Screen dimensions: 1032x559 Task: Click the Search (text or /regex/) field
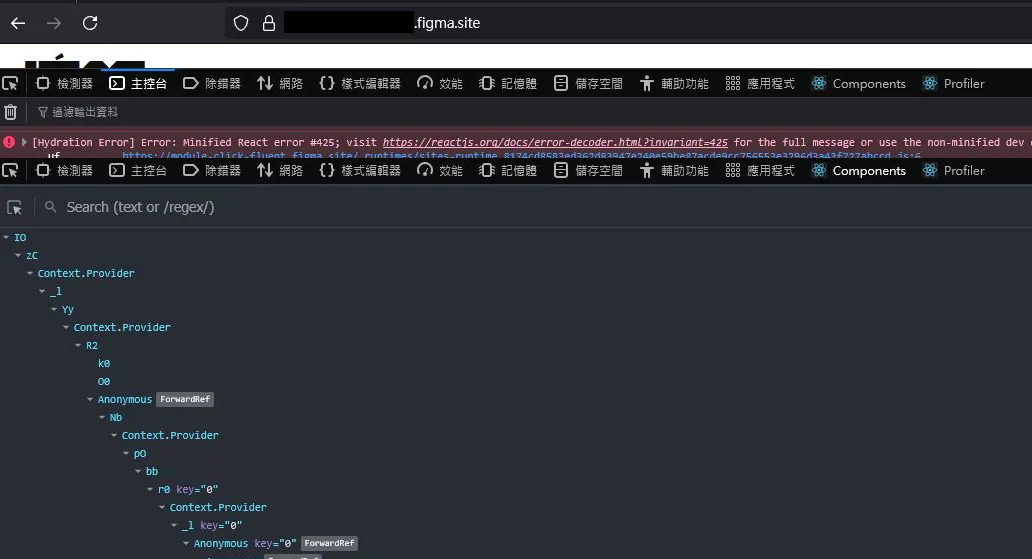[x=140, y=207]
